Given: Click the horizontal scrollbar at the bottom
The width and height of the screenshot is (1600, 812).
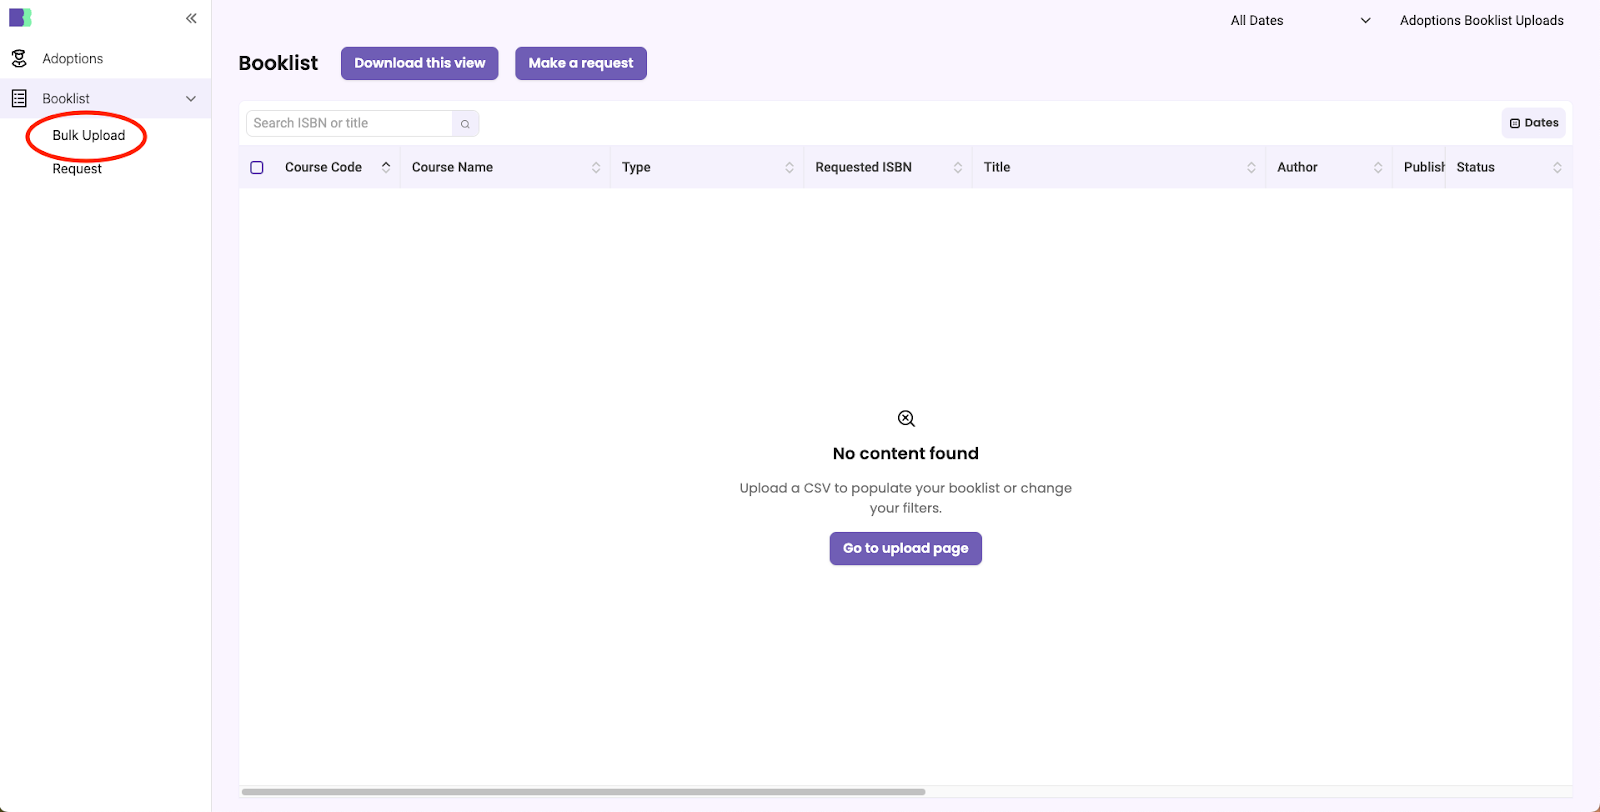Looking at the screenshot, I should [x=583, y=792].
